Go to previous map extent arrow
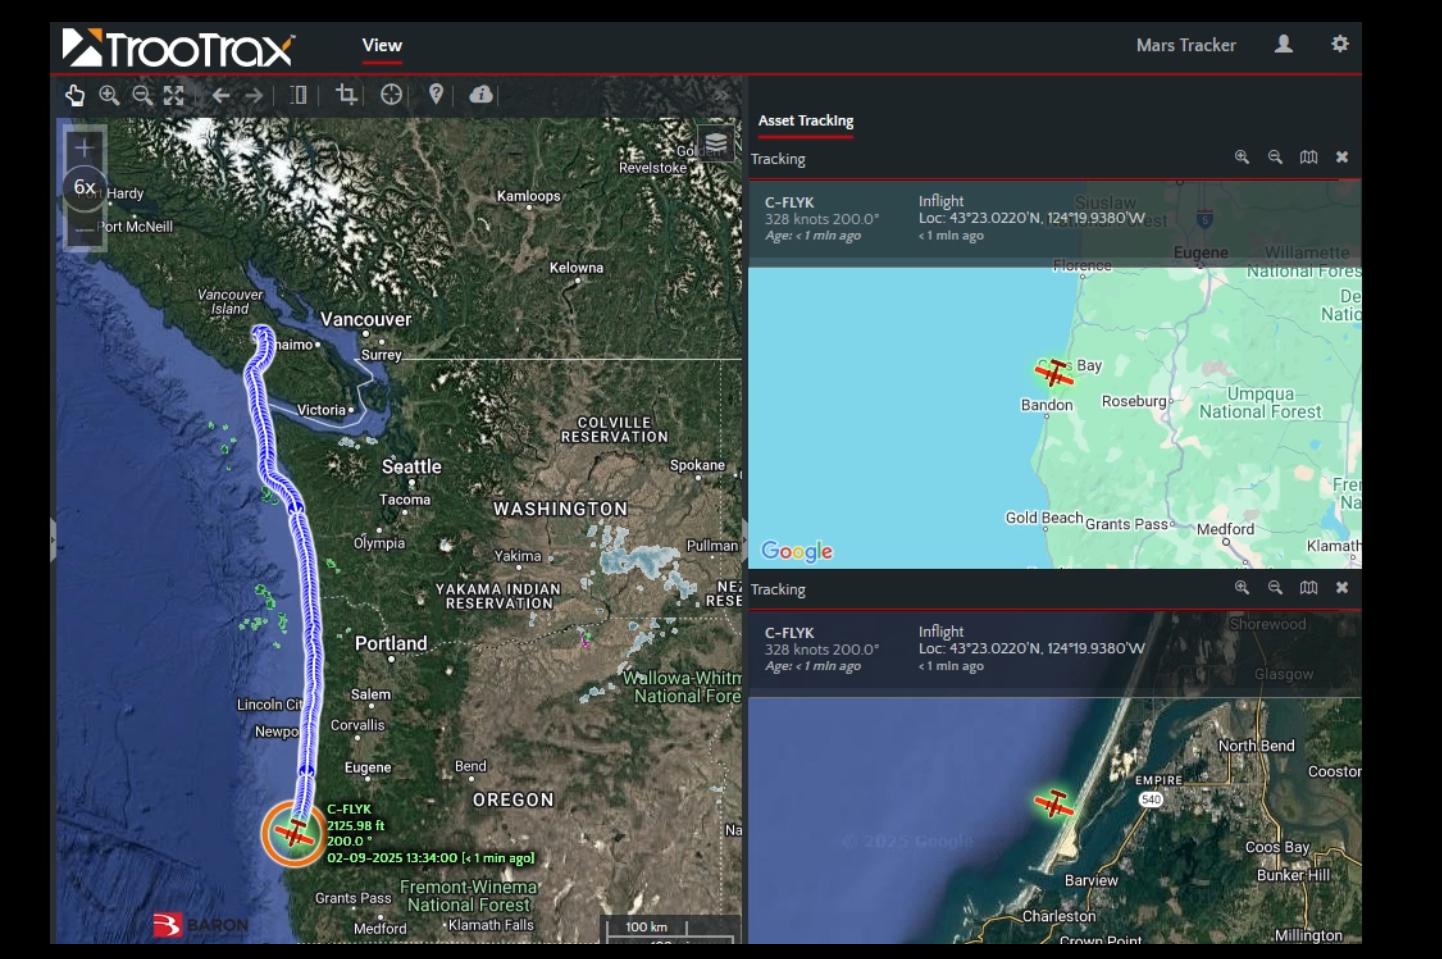1442x959 pixels. point(221,95)
